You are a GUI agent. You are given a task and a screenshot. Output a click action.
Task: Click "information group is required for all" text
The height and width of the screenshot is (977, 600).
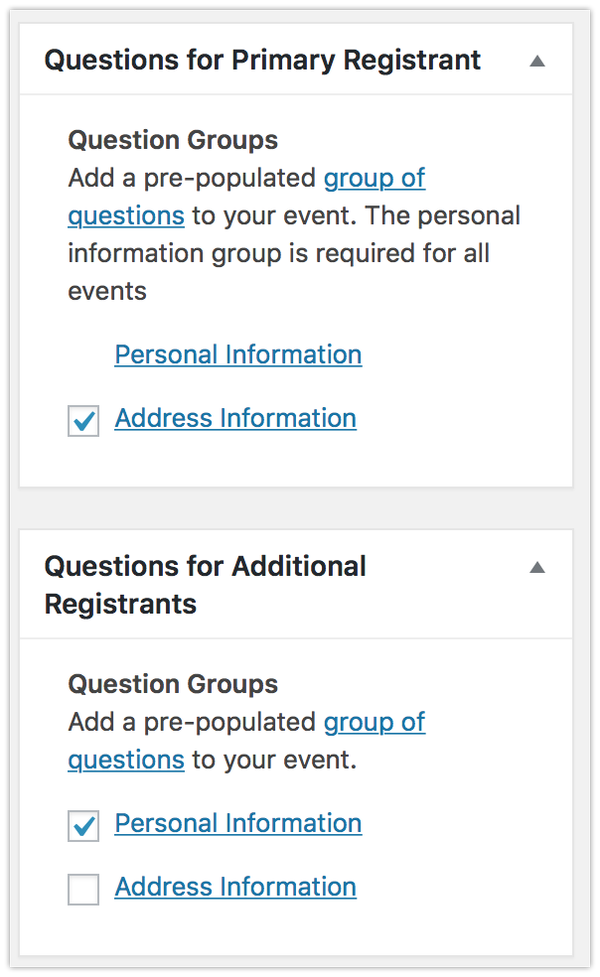coord(279,254)
